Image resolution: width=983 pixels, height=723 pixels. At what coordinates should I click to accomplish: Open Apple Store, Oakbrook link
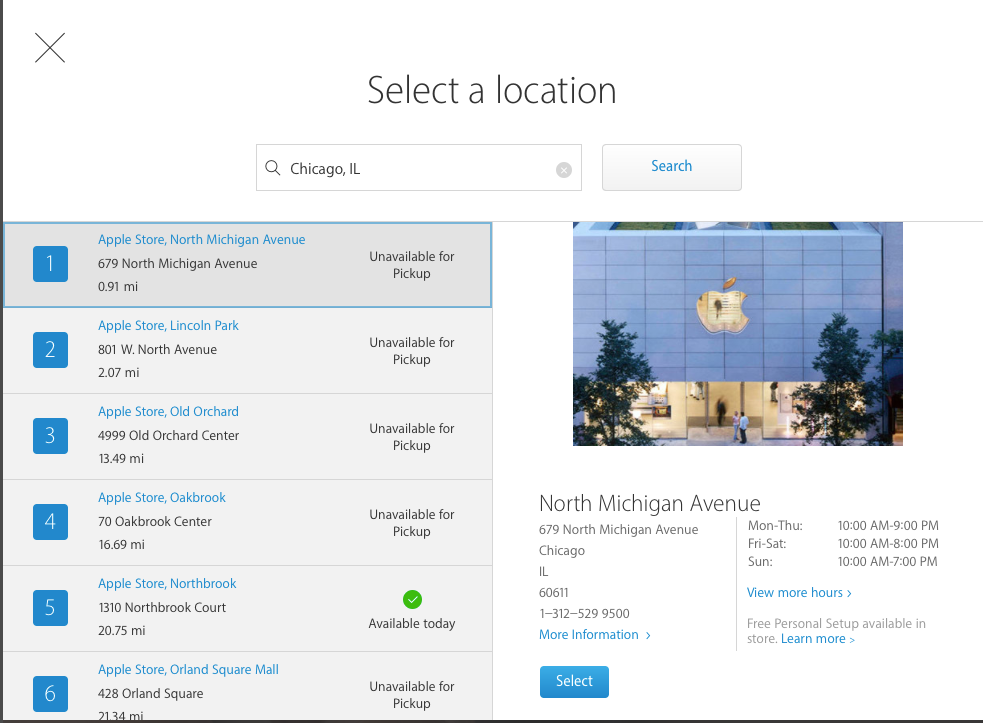pos(162,497)
